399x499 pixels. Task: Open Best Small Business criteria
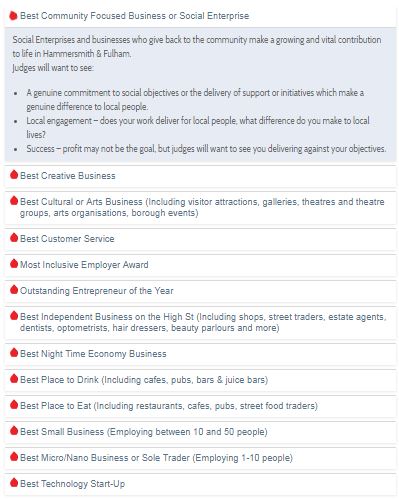[x=200, y=432]
